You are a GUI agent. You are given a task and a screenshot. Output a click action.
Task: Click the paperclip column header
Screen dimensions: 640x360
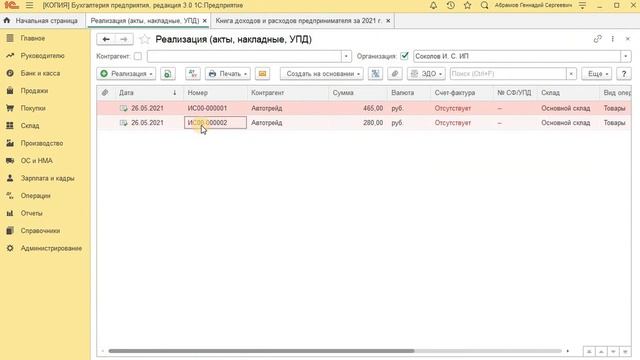105,93
